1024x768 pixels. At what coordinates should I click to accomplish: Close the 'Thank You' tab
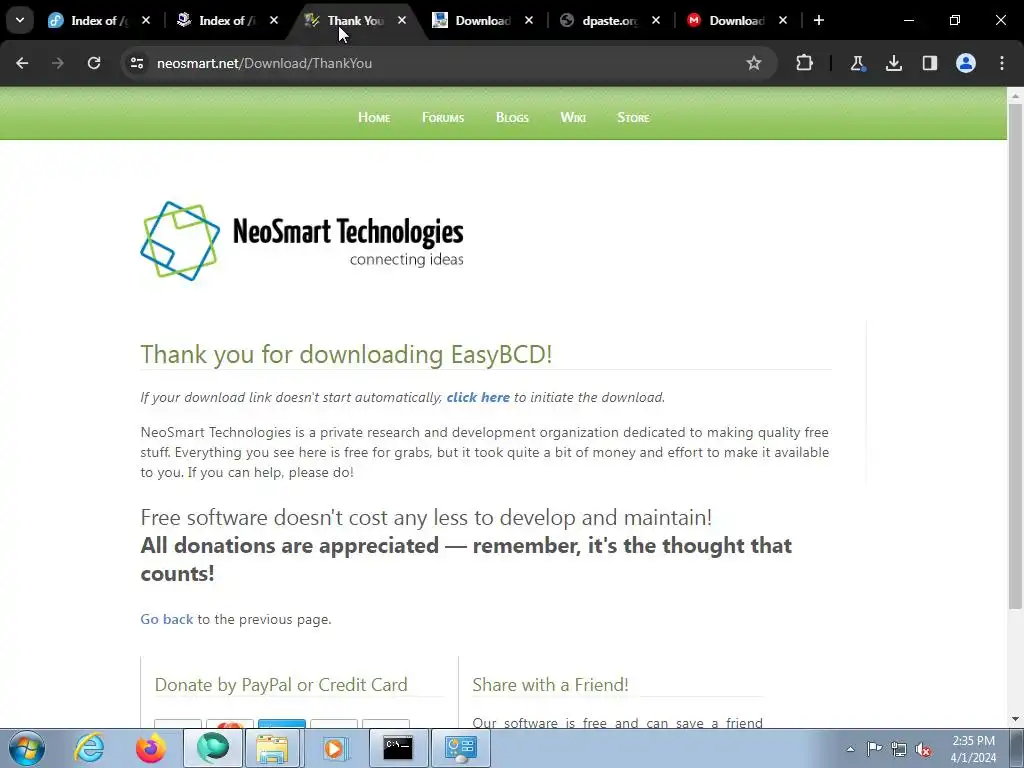pos(402,20)
